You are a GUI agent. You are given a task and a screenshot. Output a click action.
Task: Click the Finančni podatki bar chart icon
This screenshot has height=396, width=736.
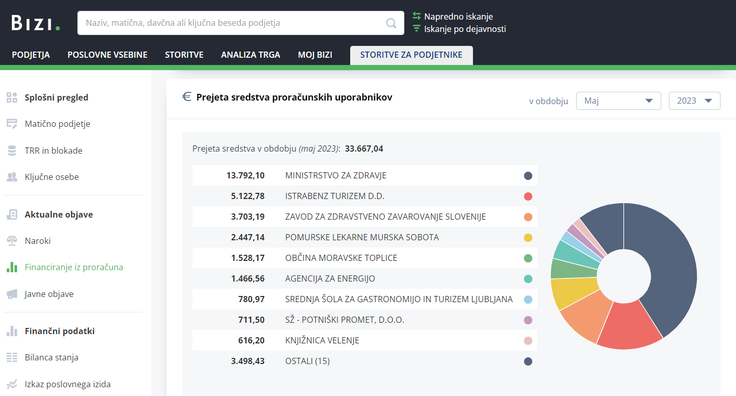click(12, 331)
